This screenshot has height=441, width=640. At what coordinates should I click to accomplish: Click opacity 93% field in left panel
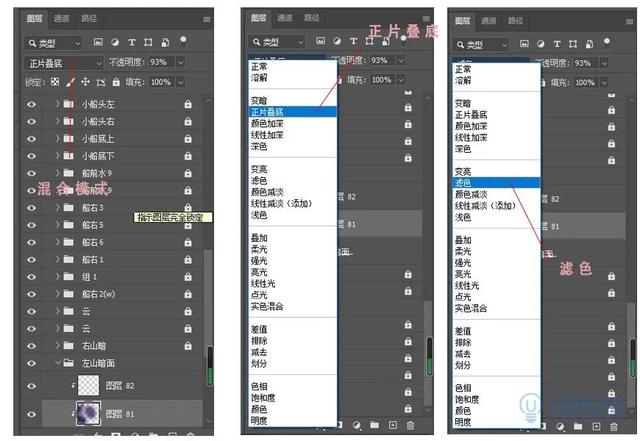tap(161, 62)
